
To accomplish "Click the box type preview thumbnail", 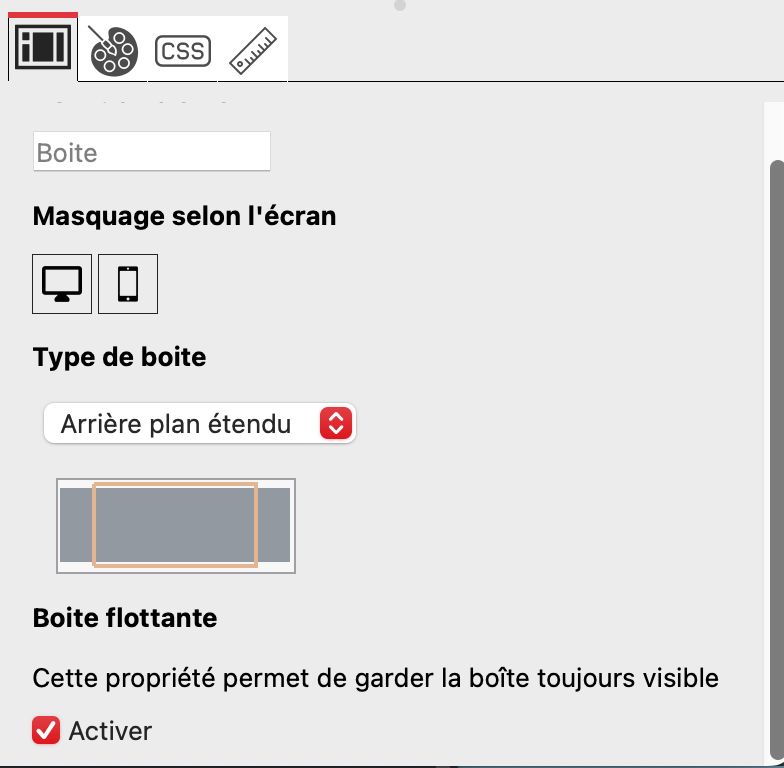I will click(175, 526).
